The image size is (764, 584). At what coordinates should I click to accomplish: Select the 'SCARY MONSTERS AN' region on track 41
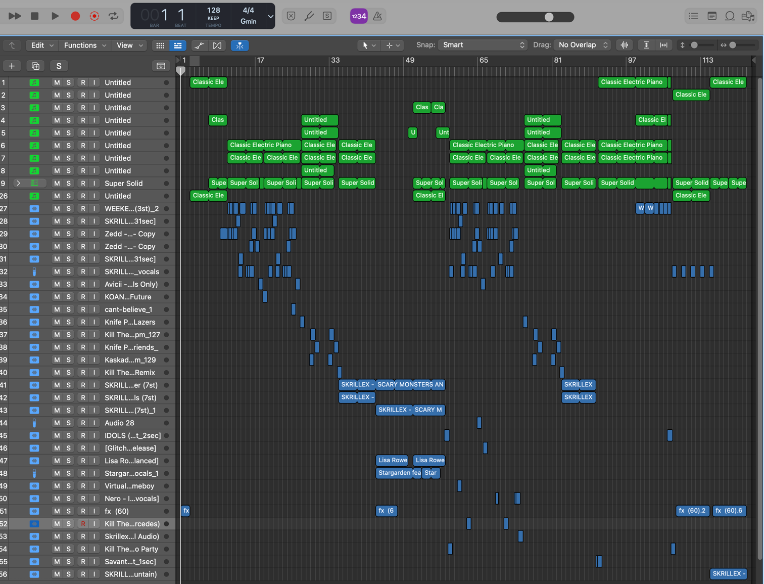[x=410, y=385]
